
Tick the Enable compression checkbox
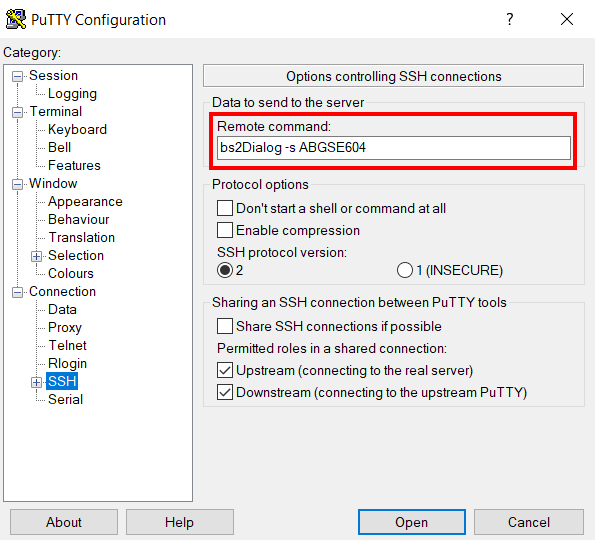225,230
